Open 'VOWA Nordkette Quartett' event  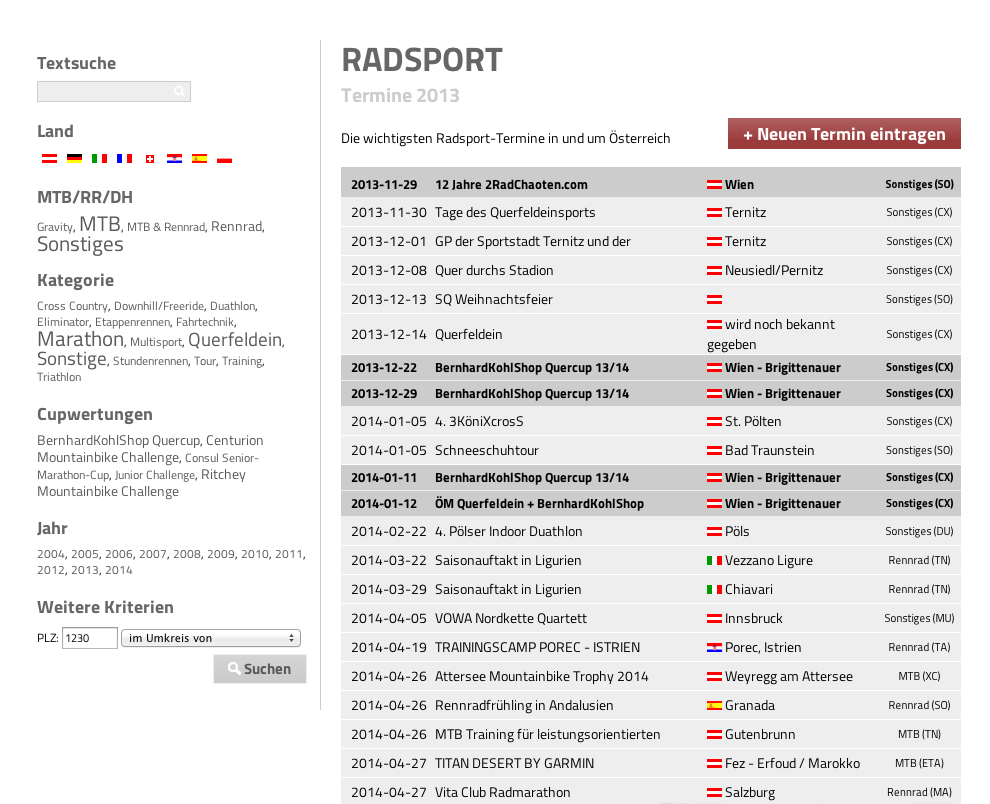click(x=511, y=618)
